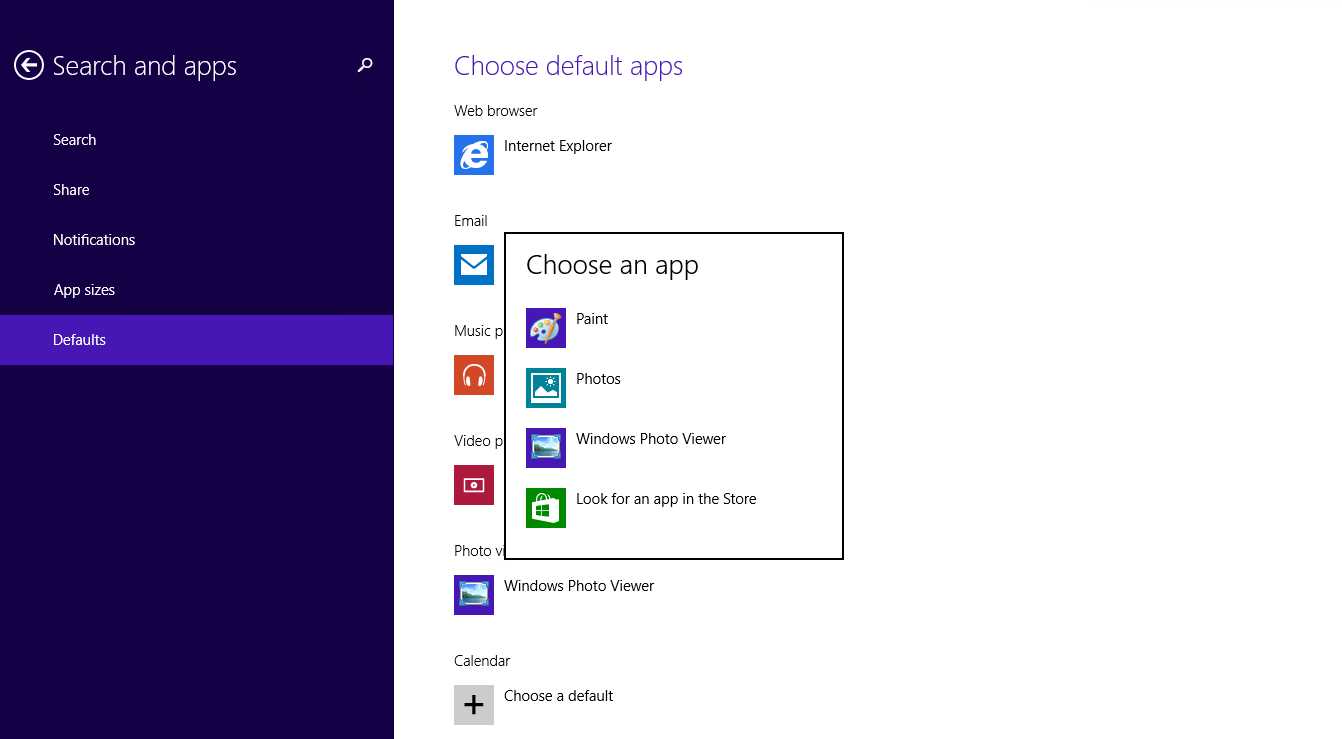This screenshot has width=1342, height=739.
Task: Click the "Search and apps" sidebar title
Action: pos(145,66)
